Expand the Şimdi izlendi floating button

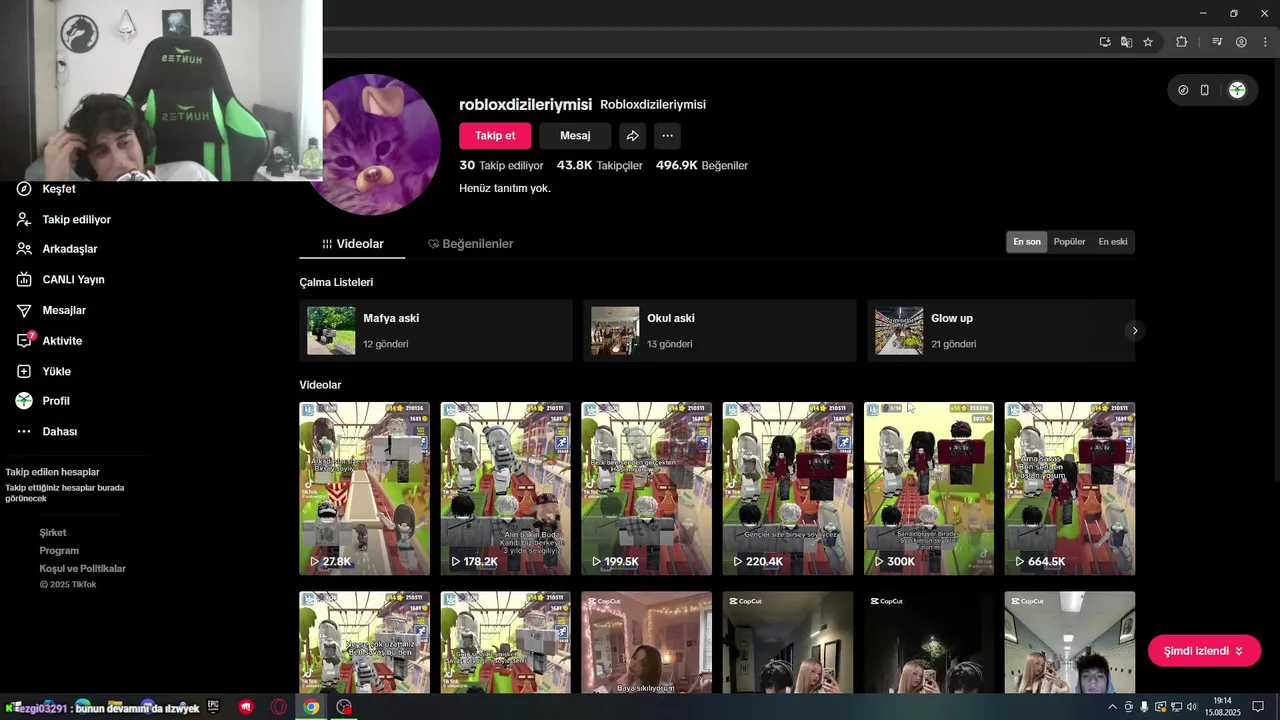coord(1204,651)
